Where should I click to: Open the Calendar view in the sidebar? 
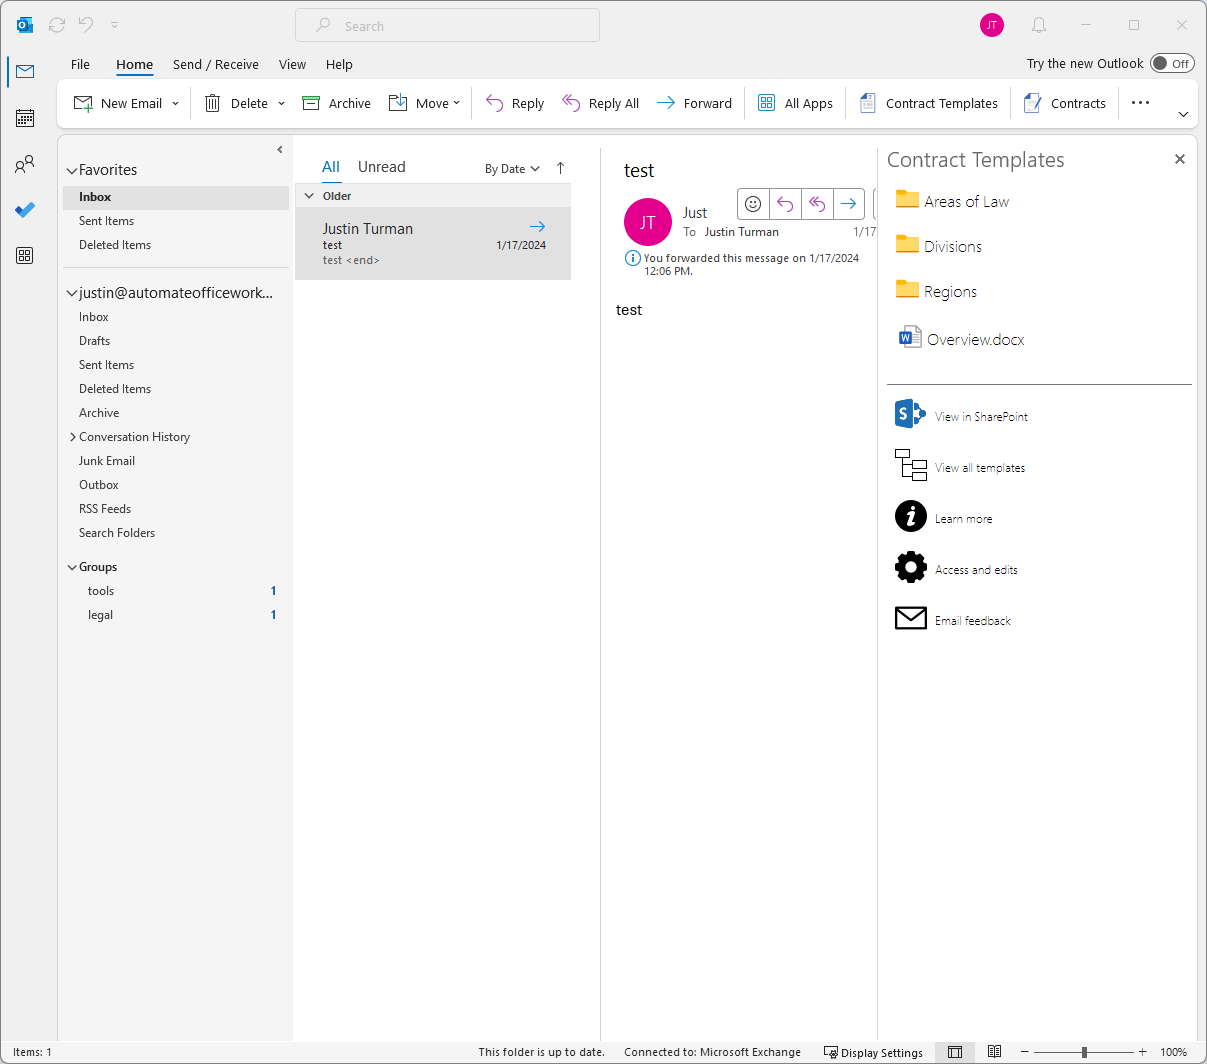[x=25, y=118]
